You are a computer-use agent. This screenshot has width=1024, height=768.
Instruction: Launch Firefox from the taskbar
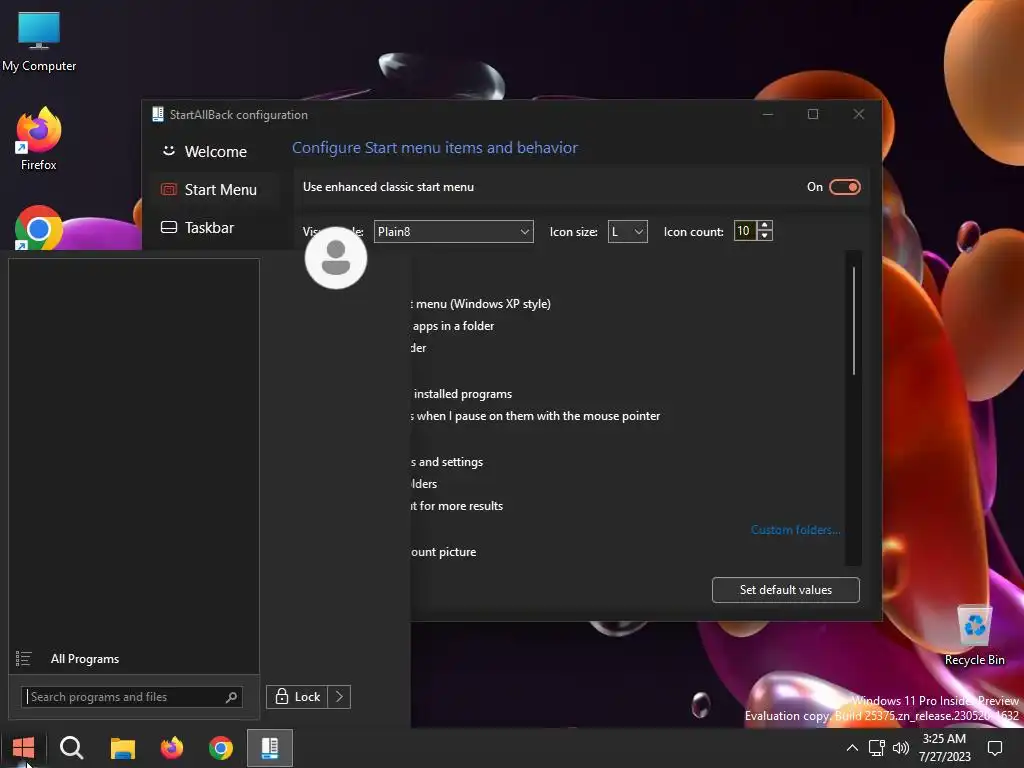[x=172, y=748]
